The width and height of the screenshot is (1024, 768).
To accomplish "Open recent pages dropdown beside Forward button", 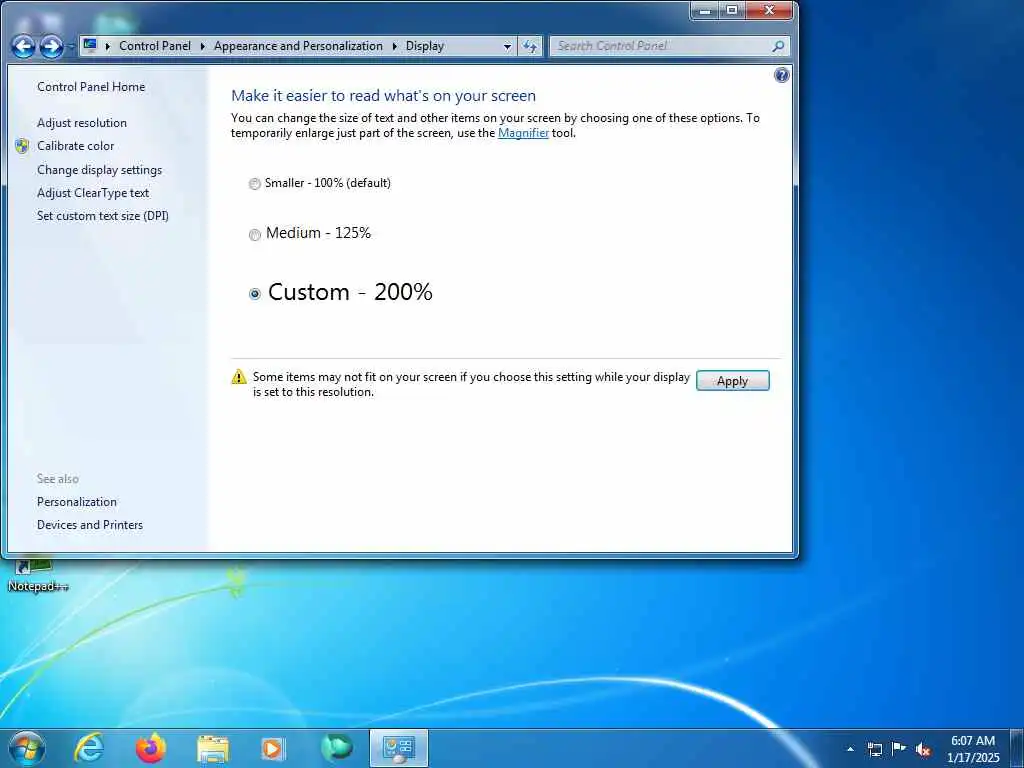I will 71,47.
